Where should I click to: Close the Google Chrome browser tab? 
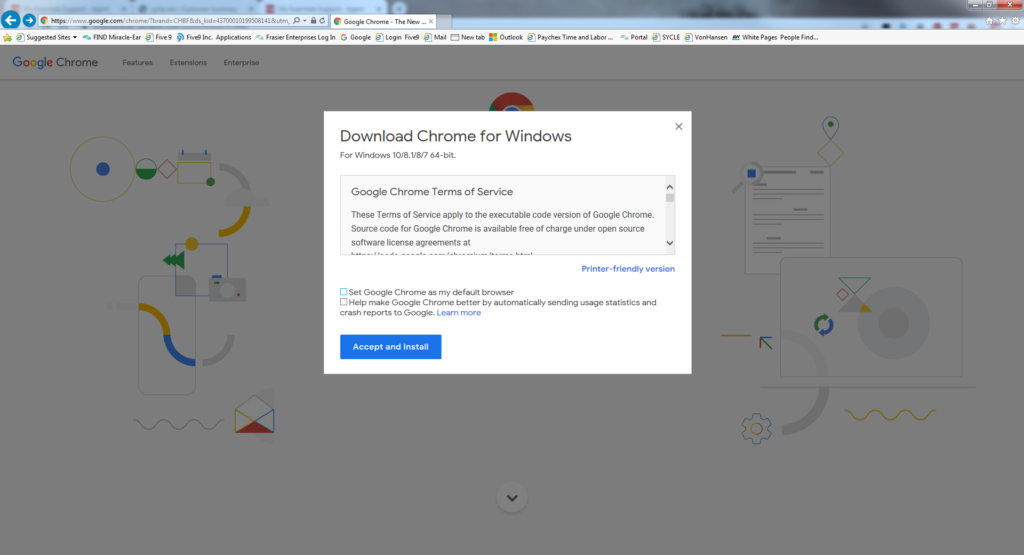pyautogui.click(x=431, y=22)
